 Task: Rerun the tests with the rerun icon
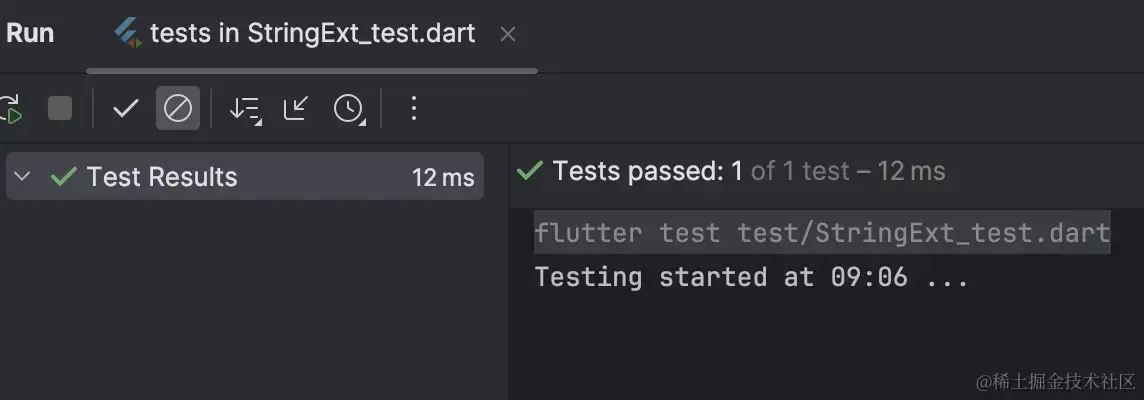point(10,109)
